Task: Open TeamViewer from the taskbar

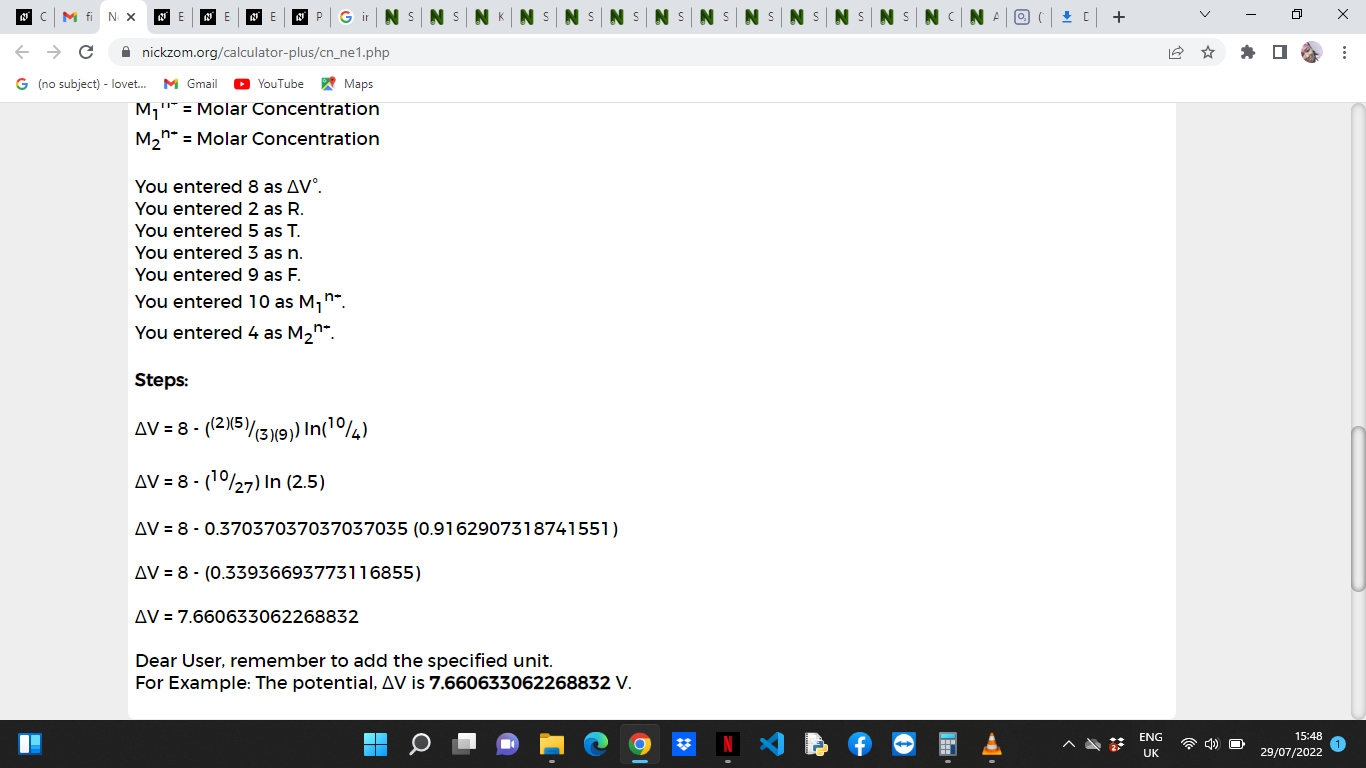Action: pyautogui.click(x=904, y=744)
